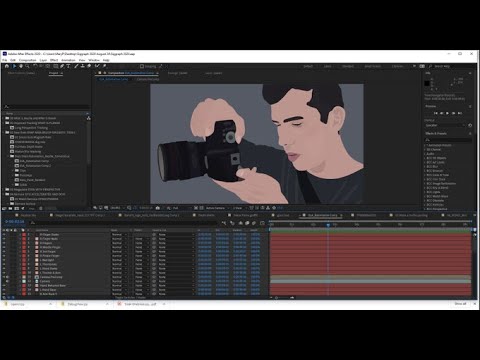The height and width of the screenshot is (360, 480).
Task: Select the Hand tool
Action: coord(21,66)
